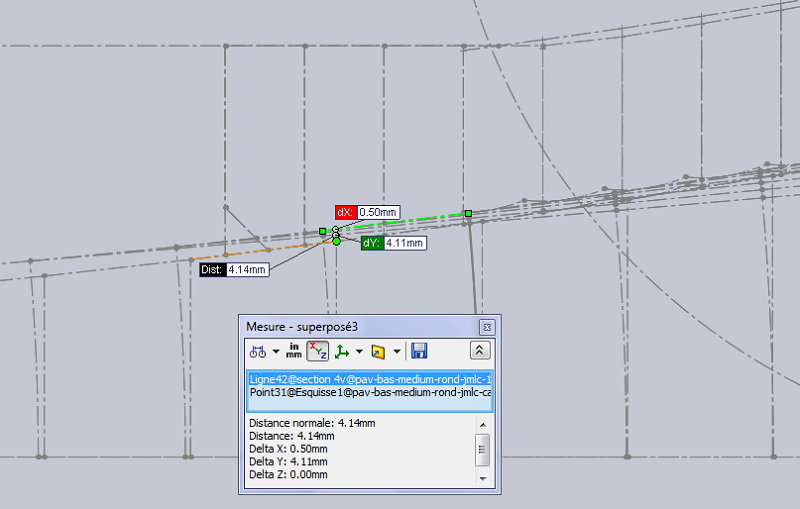Screen dimensions: 800x509
Task: Click the arc/edge distance binoculars icon
Action: [x=258, y=351]
